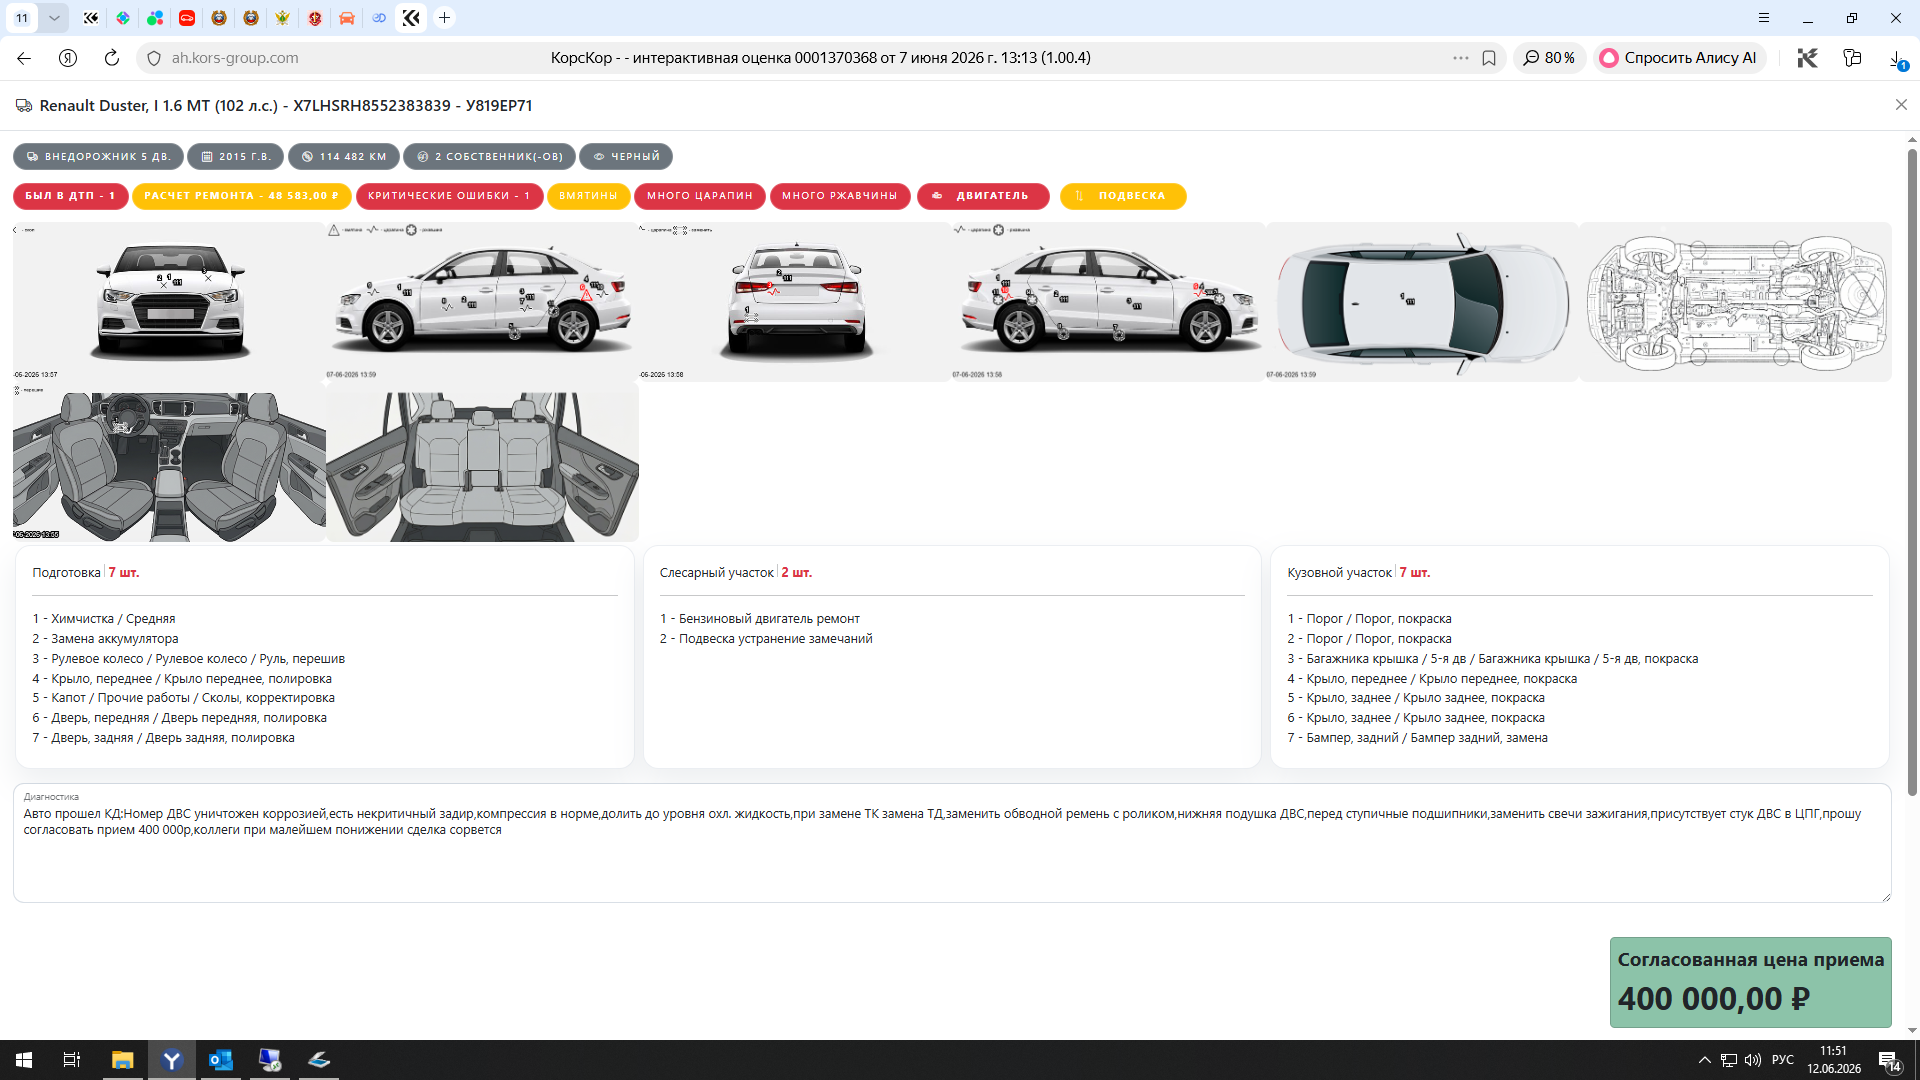Viewport: 1920px width, 1080px height.
Task: Click the 80% zoom indicator
Action: 1549,58
